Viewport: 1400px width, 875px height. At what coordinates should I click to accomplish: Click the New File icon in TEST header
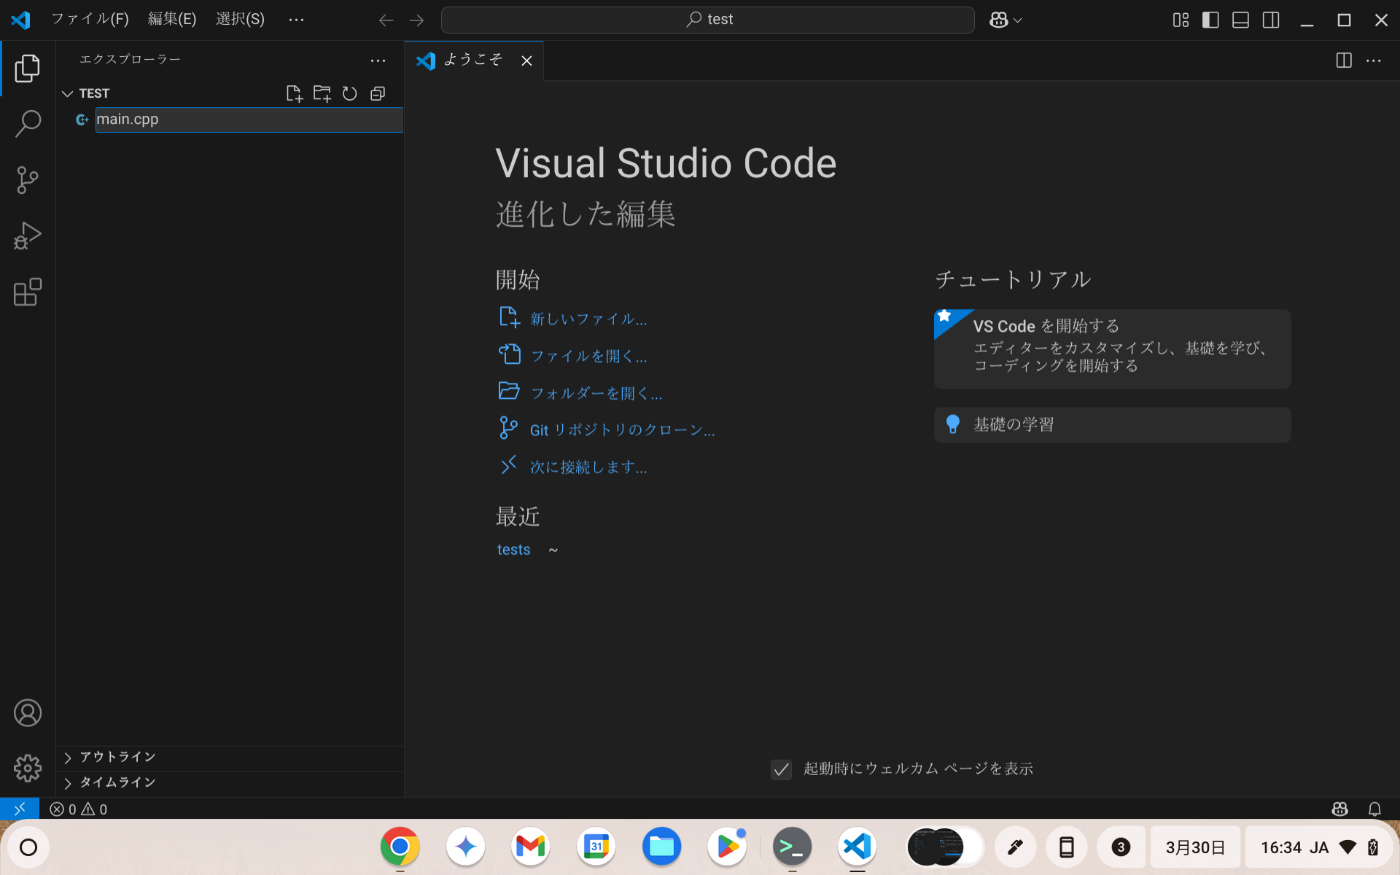[x=294, y=93]
